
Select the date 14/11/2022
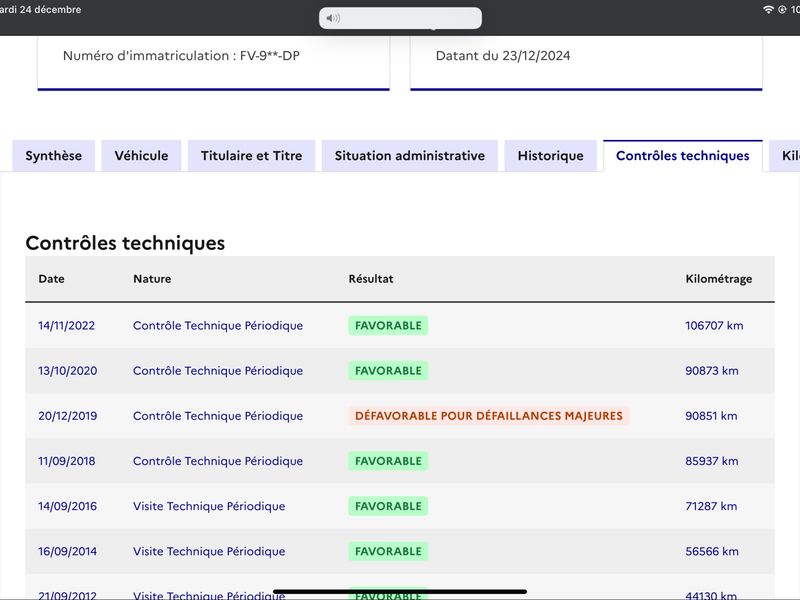66,326
